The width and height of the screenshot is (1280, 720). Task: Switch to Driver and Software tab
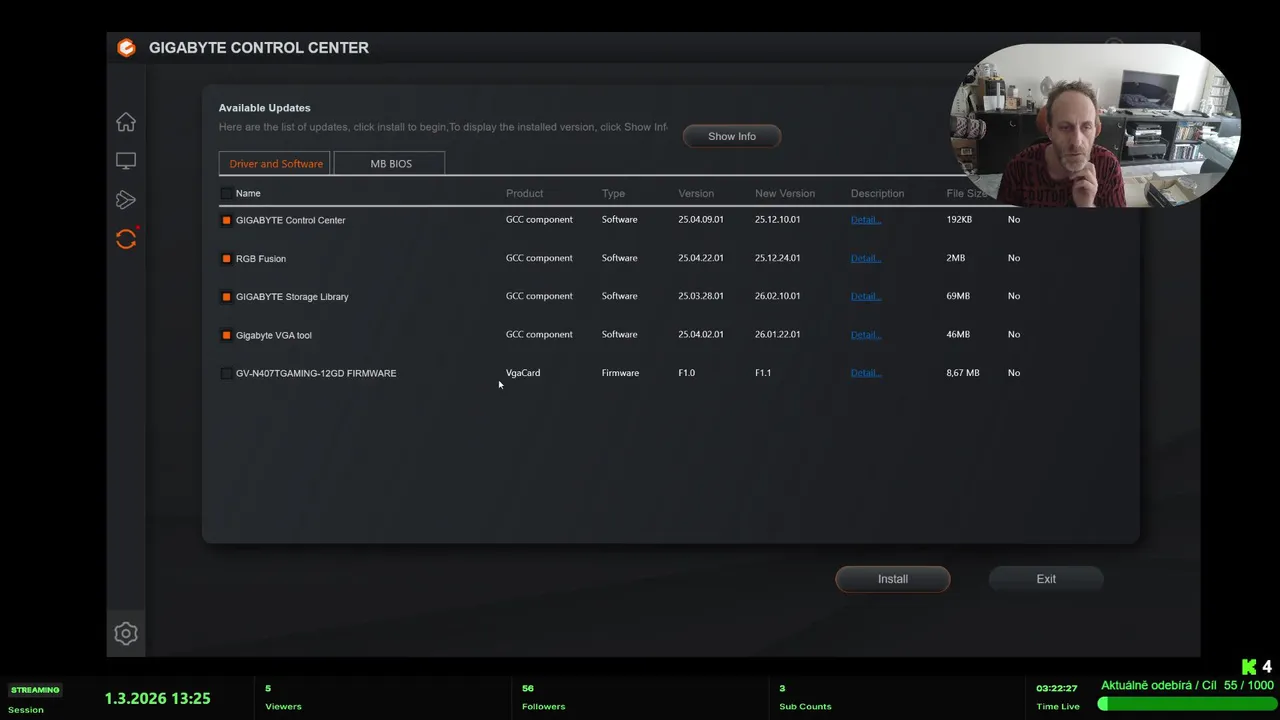(x=275, y=163)
